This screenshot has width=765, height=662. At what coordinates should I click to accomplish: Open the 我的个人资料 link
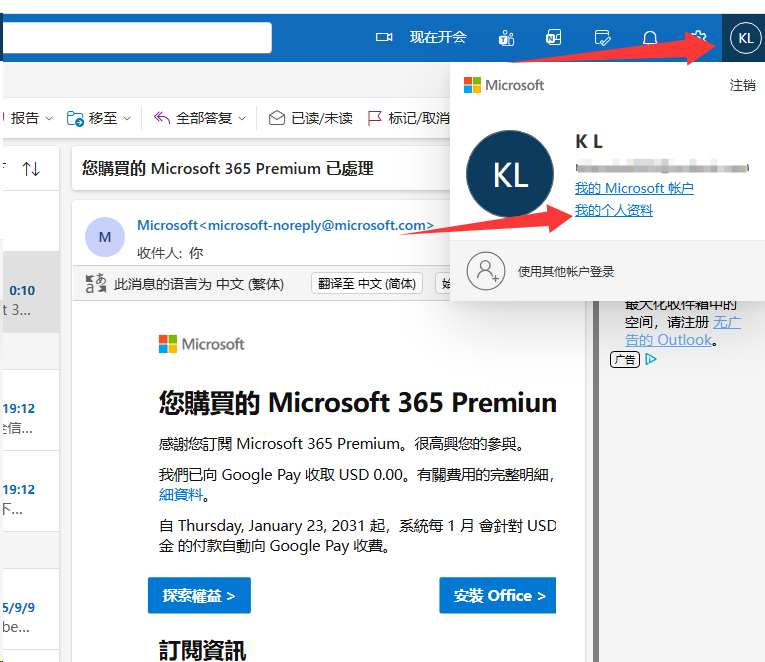613,210
